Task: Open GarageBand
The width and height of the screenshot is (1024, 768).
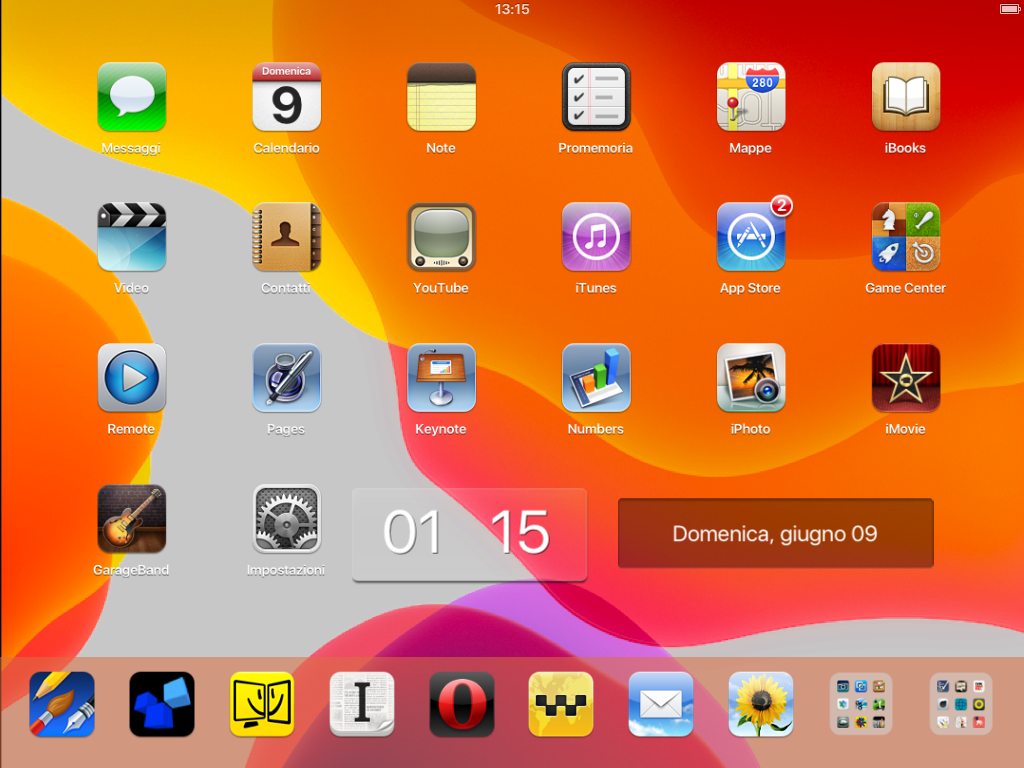Action: pyautogui.click(x=131, y=519)
